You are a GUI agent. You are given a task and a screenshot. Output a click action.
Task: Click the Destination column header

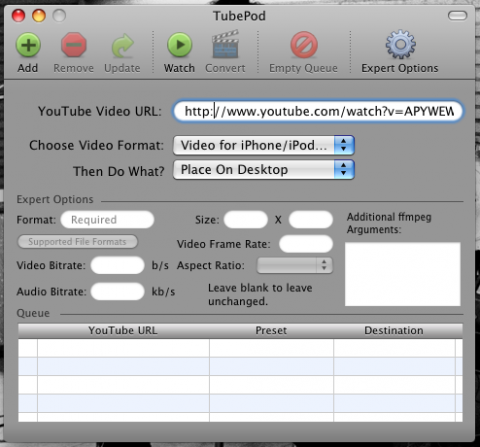(394, 331)
